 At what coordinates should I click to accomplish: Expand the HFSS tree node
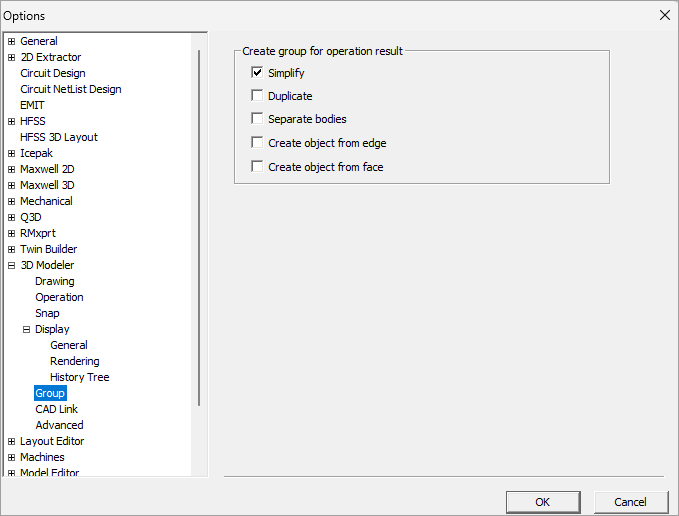click(11, 121)
